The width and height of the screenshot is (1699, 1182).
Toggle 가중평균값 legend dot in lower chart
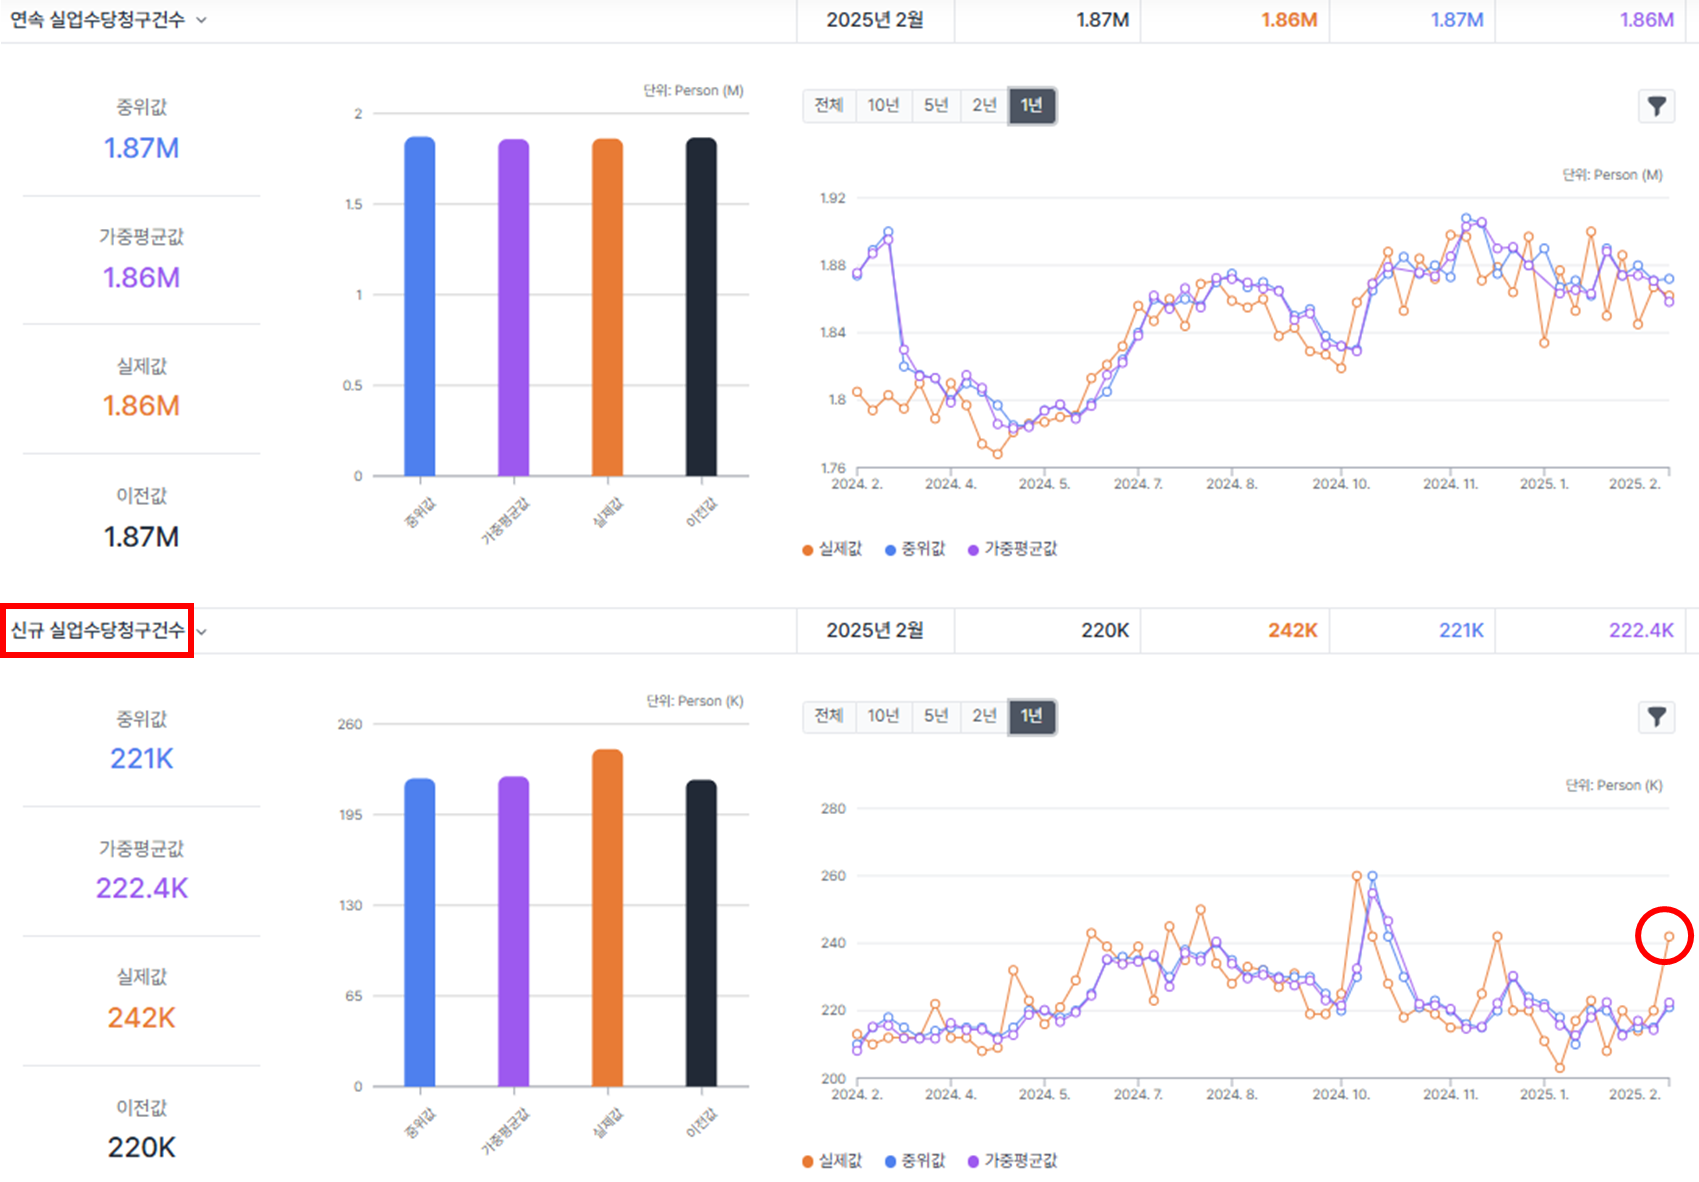973,1161
